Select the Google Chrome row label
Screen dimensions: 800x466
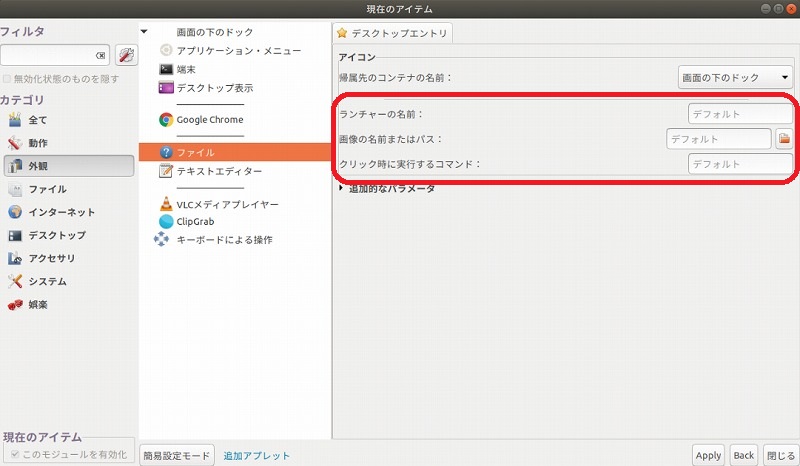(210, 119)
